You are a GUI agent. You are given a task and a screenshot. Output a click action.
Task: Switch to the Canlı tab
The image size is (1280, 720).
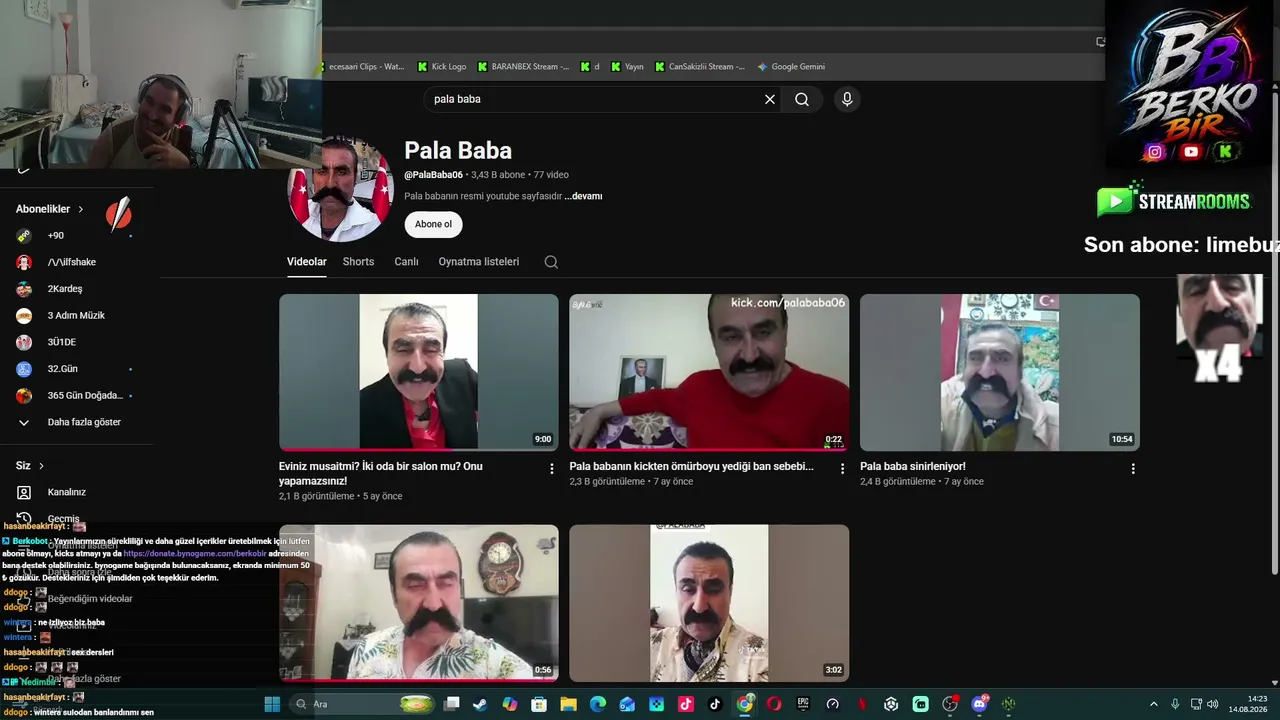point(406,262)
